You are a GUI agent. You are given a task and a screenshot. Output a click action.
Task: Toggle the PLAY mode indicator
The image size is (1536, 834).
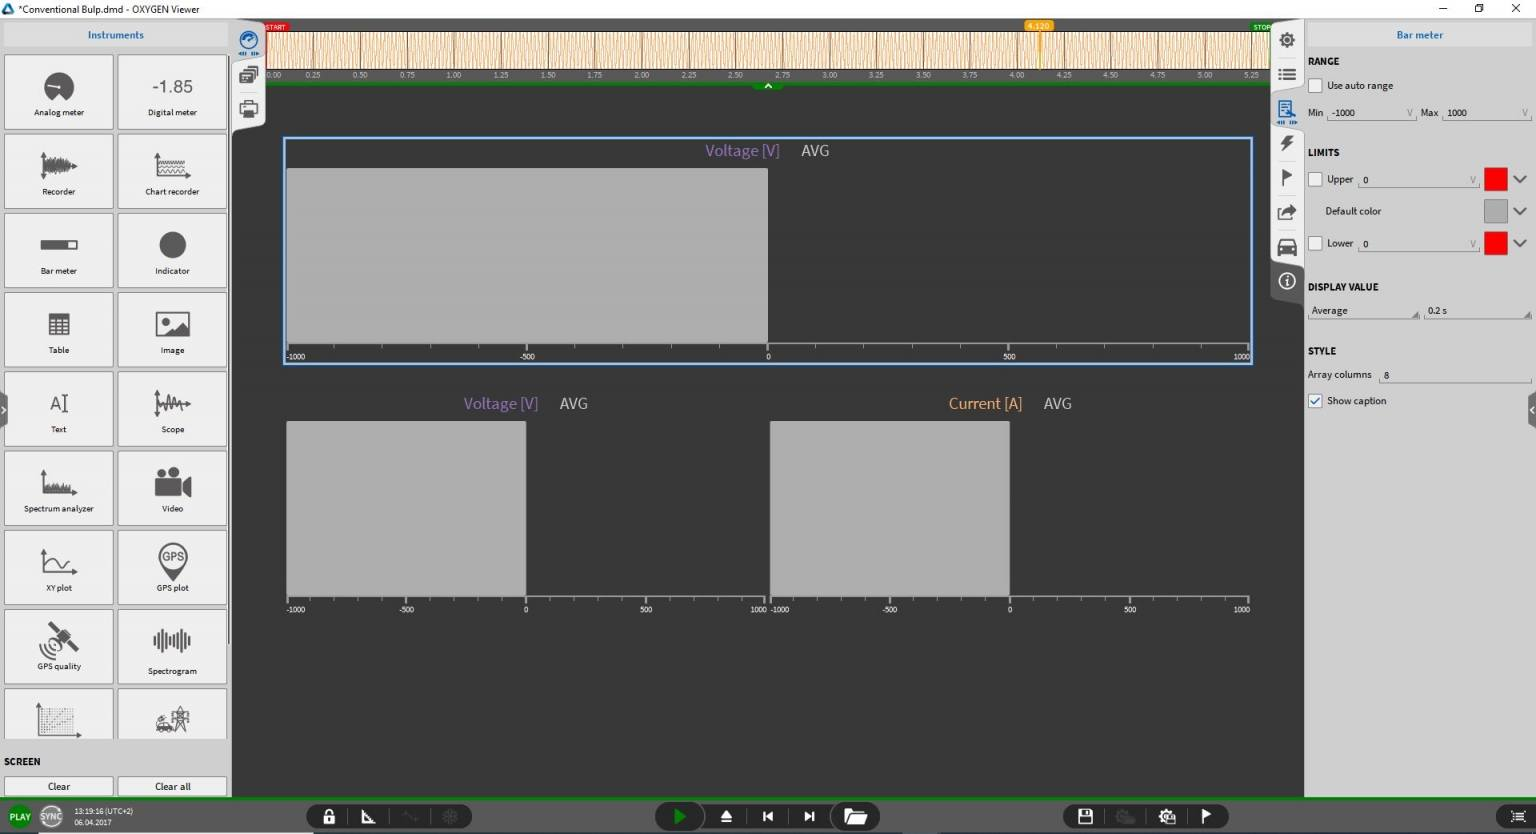coord(19,816)
